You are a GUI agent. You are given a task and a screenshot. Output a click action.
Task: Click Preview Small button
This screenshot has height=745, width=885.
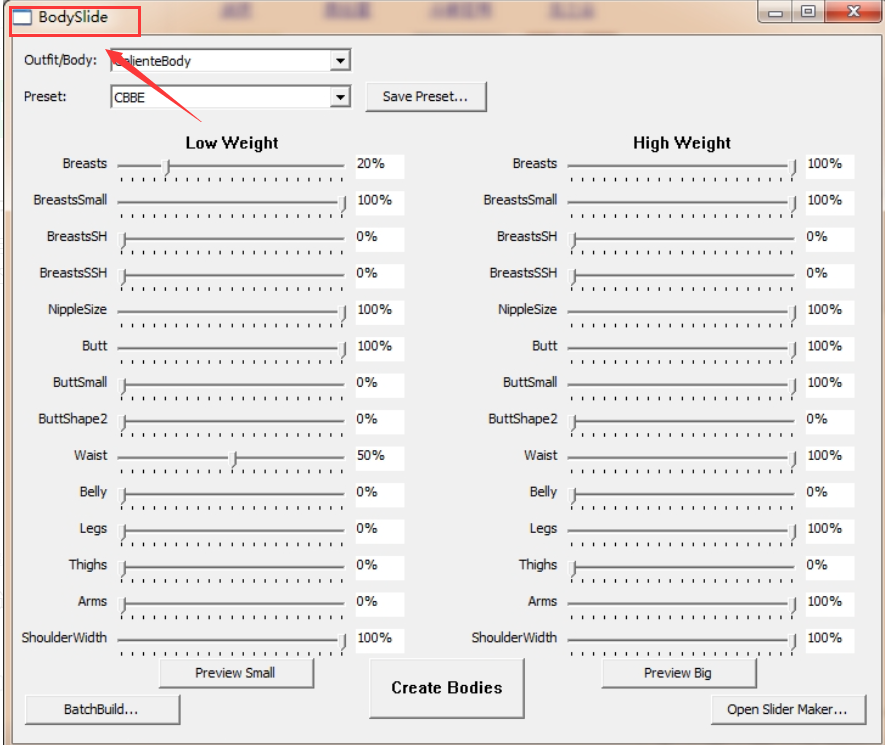click(236, 673)
